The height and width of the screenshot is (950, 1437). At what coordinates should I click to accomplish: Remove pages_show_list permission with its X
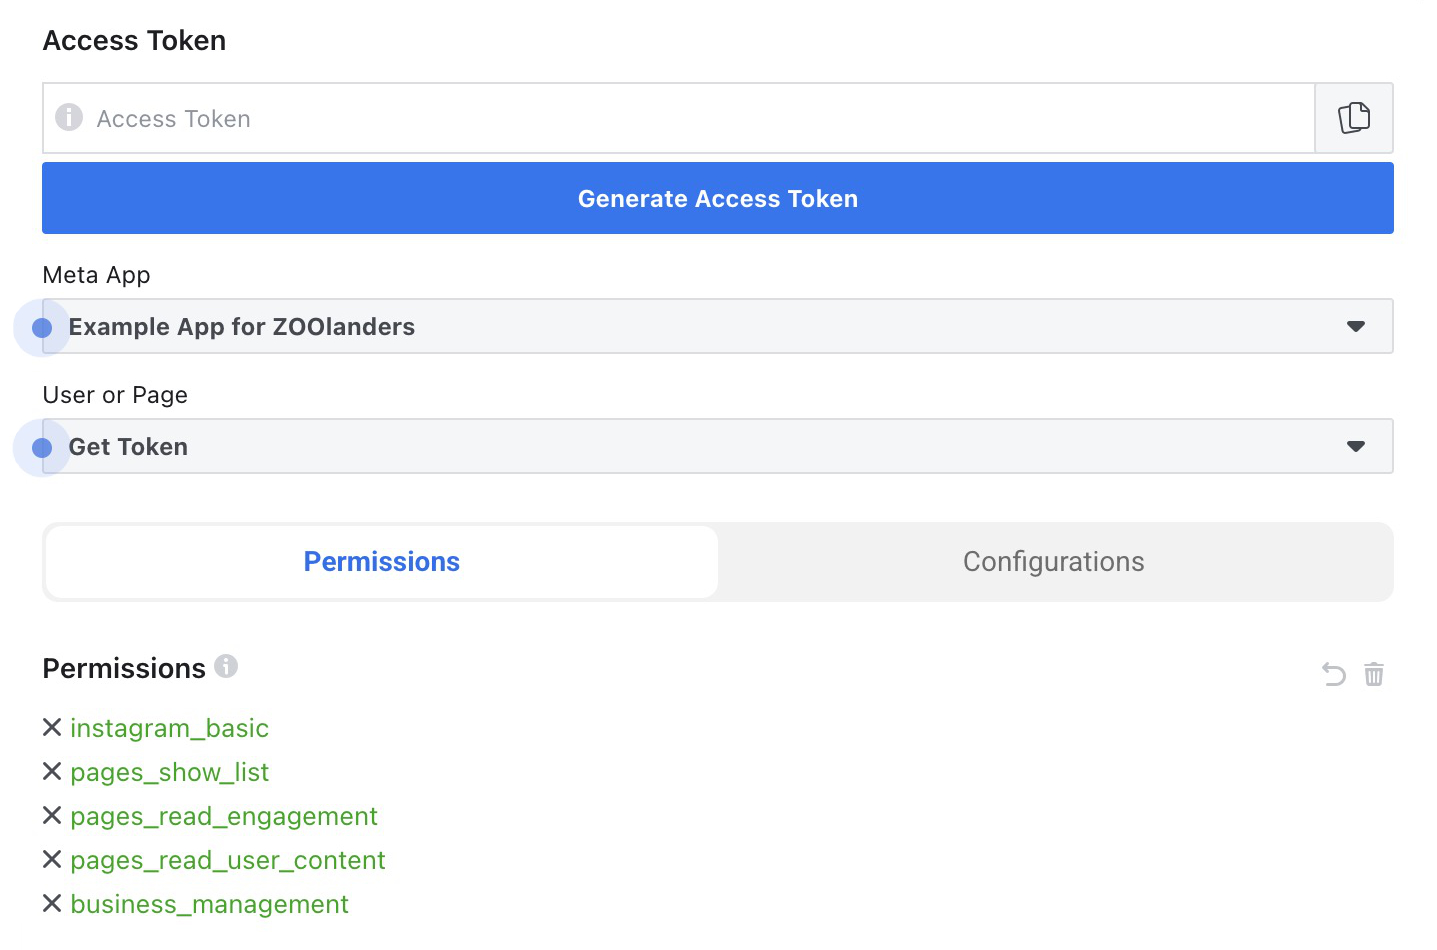click(x=52, y=771)
